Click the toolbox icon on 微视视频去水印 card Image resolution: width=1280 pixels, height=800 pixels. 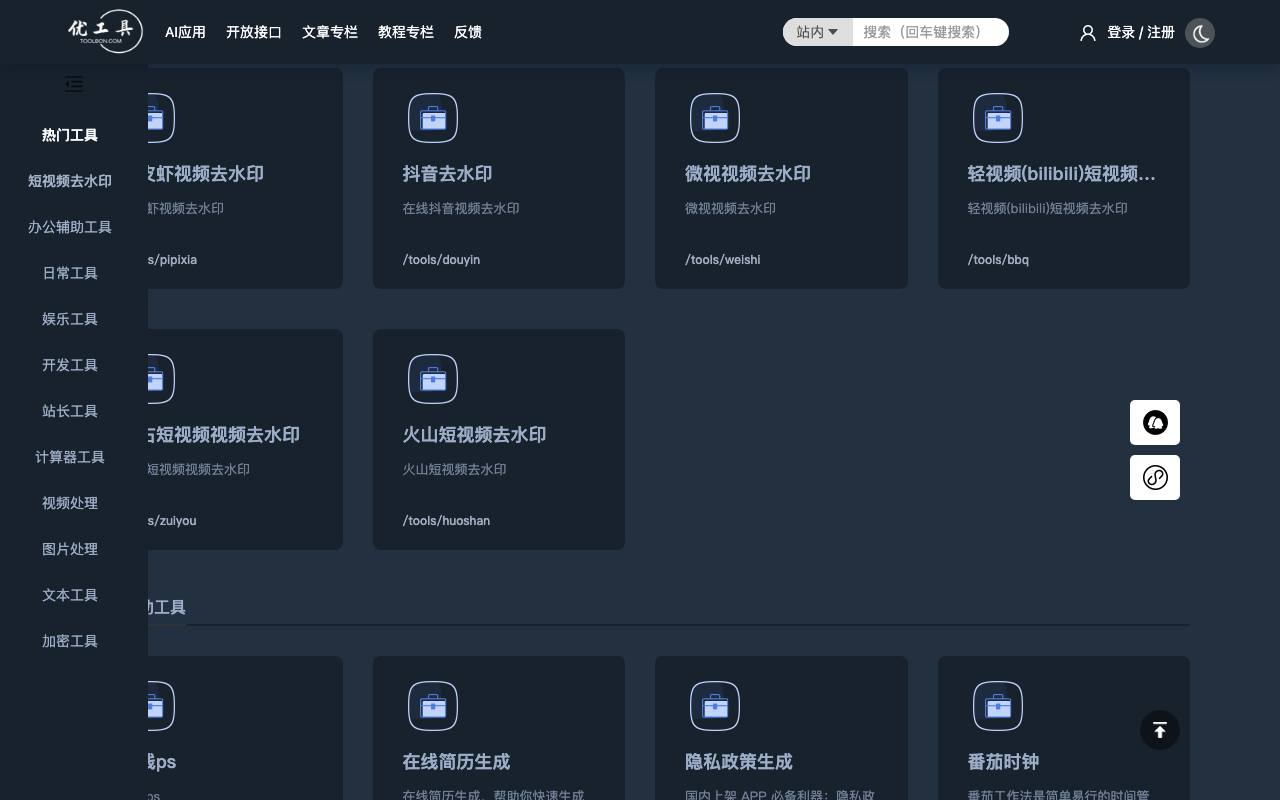coord(715,118)
